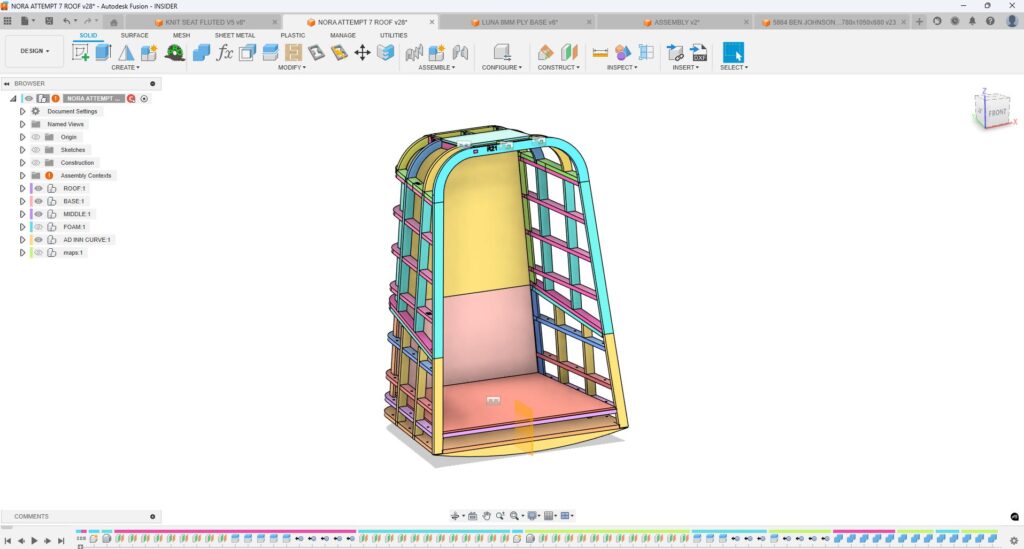Viewport: 1024px width, 549px height.
Task: Expand the Document Settings node
Action: (x=22, y=111)
